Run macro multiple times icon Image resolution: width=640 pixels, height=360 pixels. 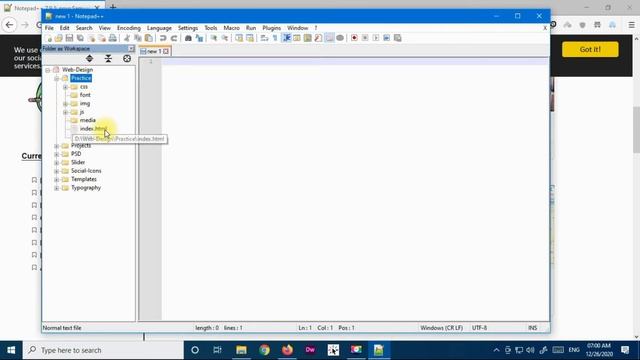pyautogui.click(x=387, y=38)
